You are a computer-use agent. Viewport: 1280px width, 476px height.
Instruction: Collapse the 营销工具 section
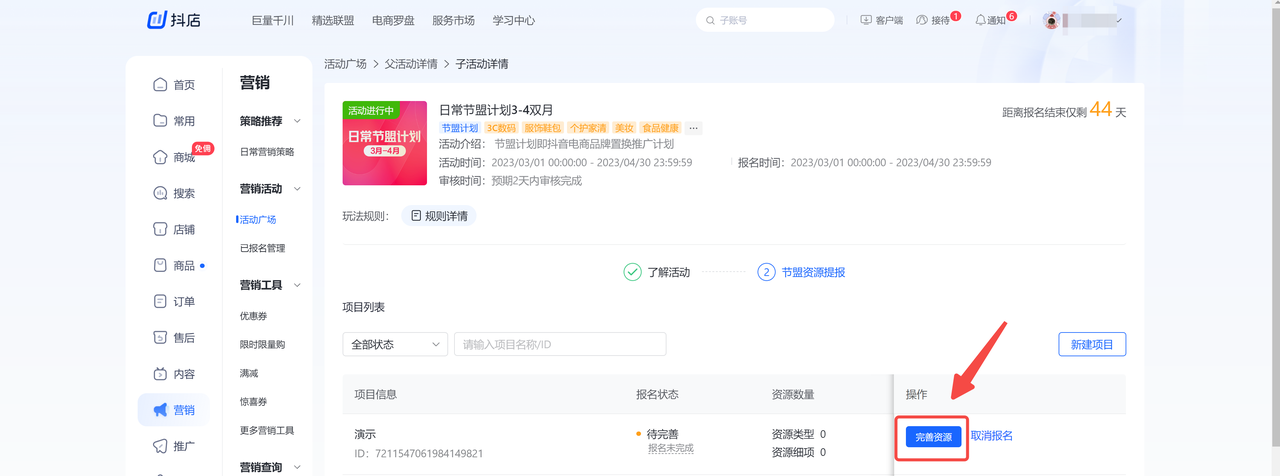(297, 285)
